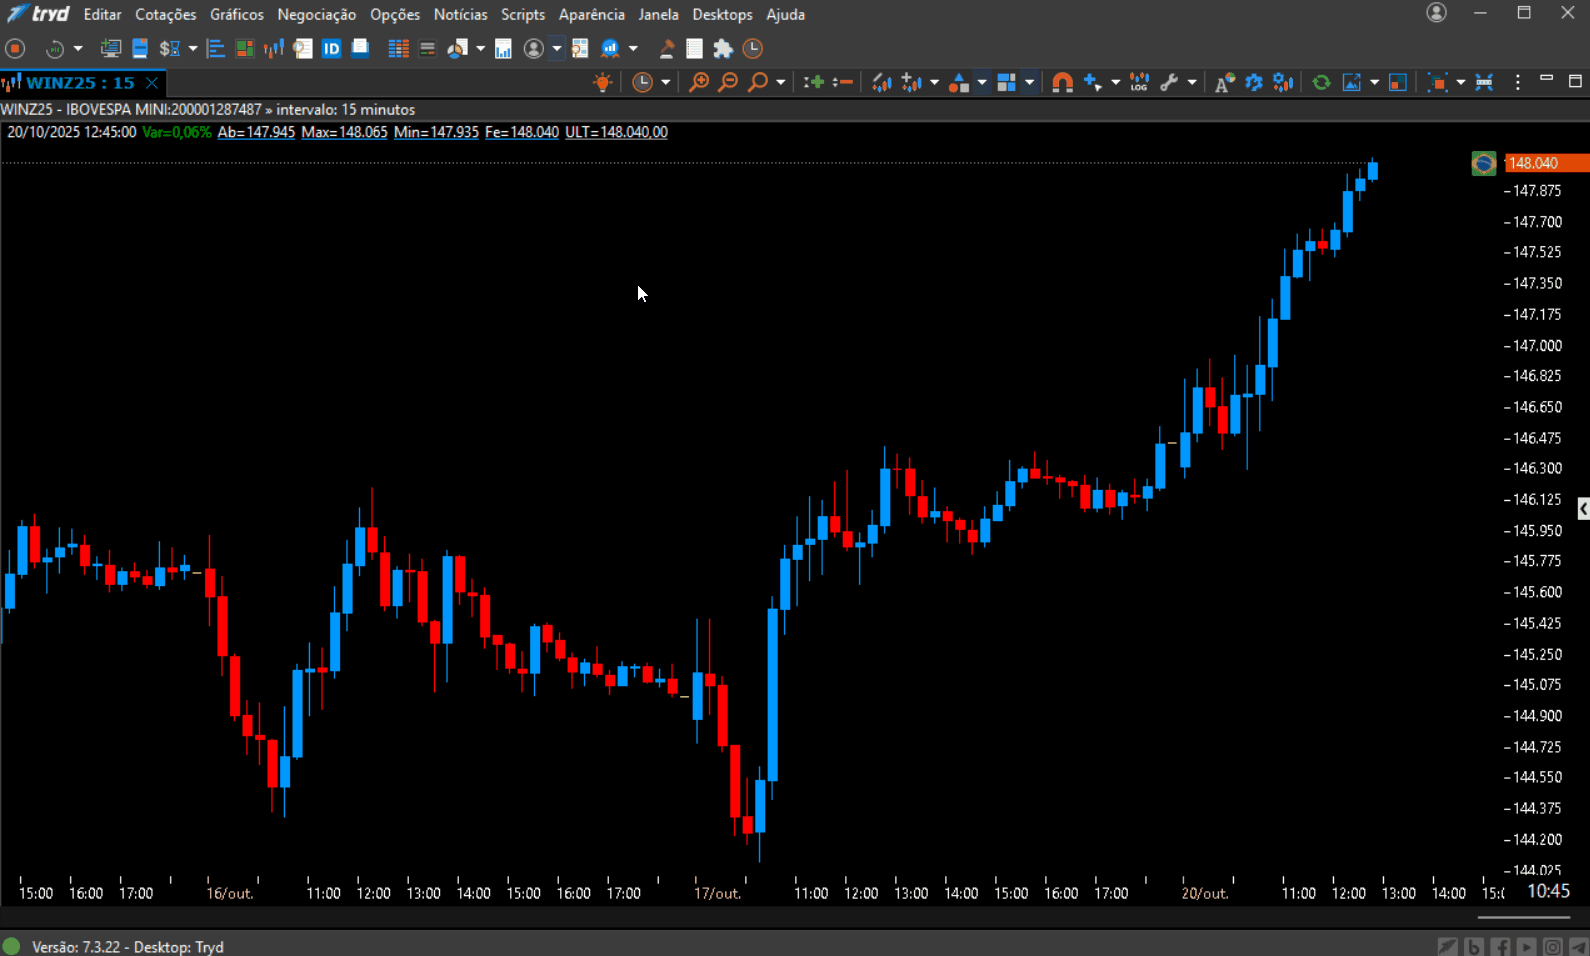Image resolution: width=1590 pixels, height=956 pixels.
Task: Expand dropdown next to toolbar user icon
Action: point(557,48)
